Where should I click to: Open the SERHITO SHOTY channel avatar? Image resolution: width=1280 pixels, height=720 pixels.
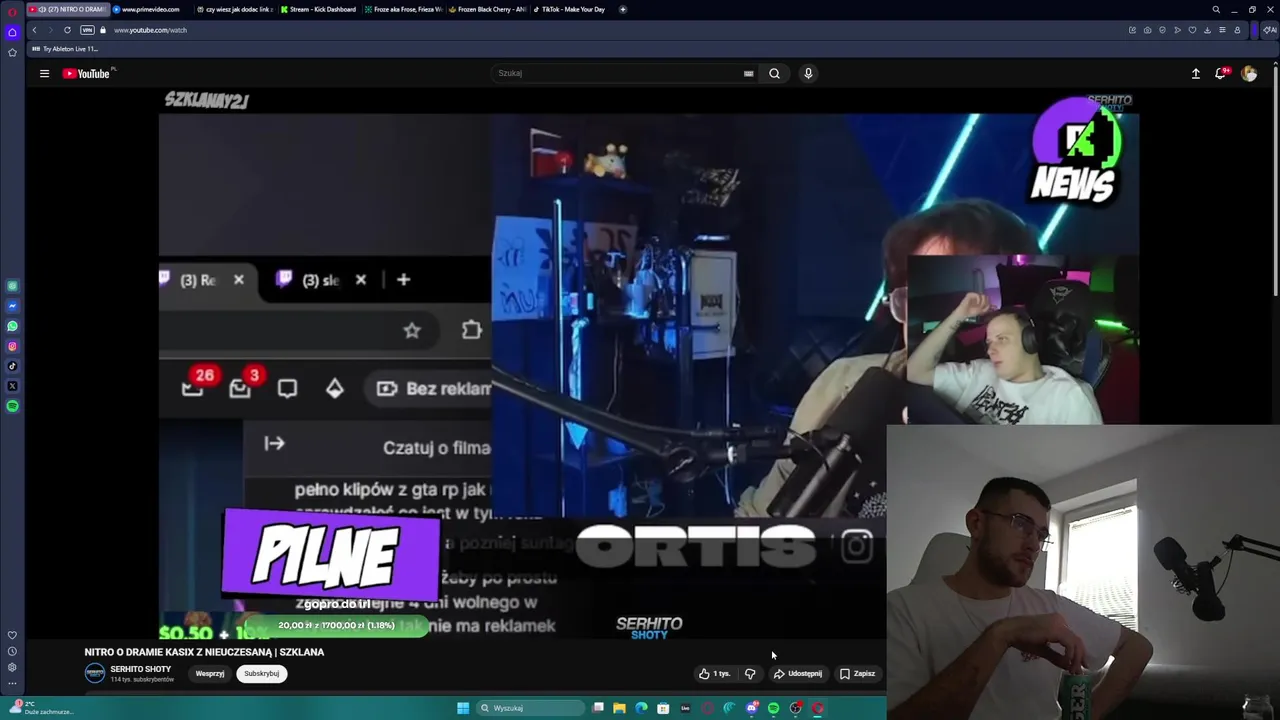[x=95, y=674]
